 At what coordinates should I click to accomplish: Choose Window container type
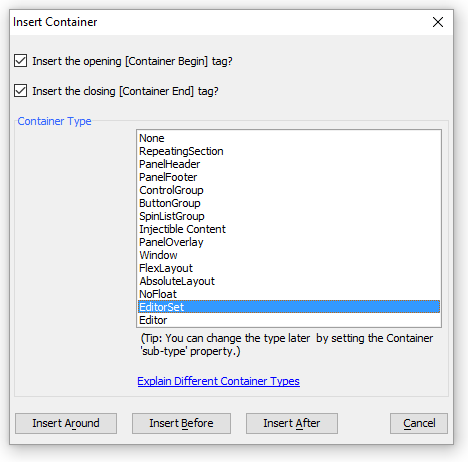(289, 255)
